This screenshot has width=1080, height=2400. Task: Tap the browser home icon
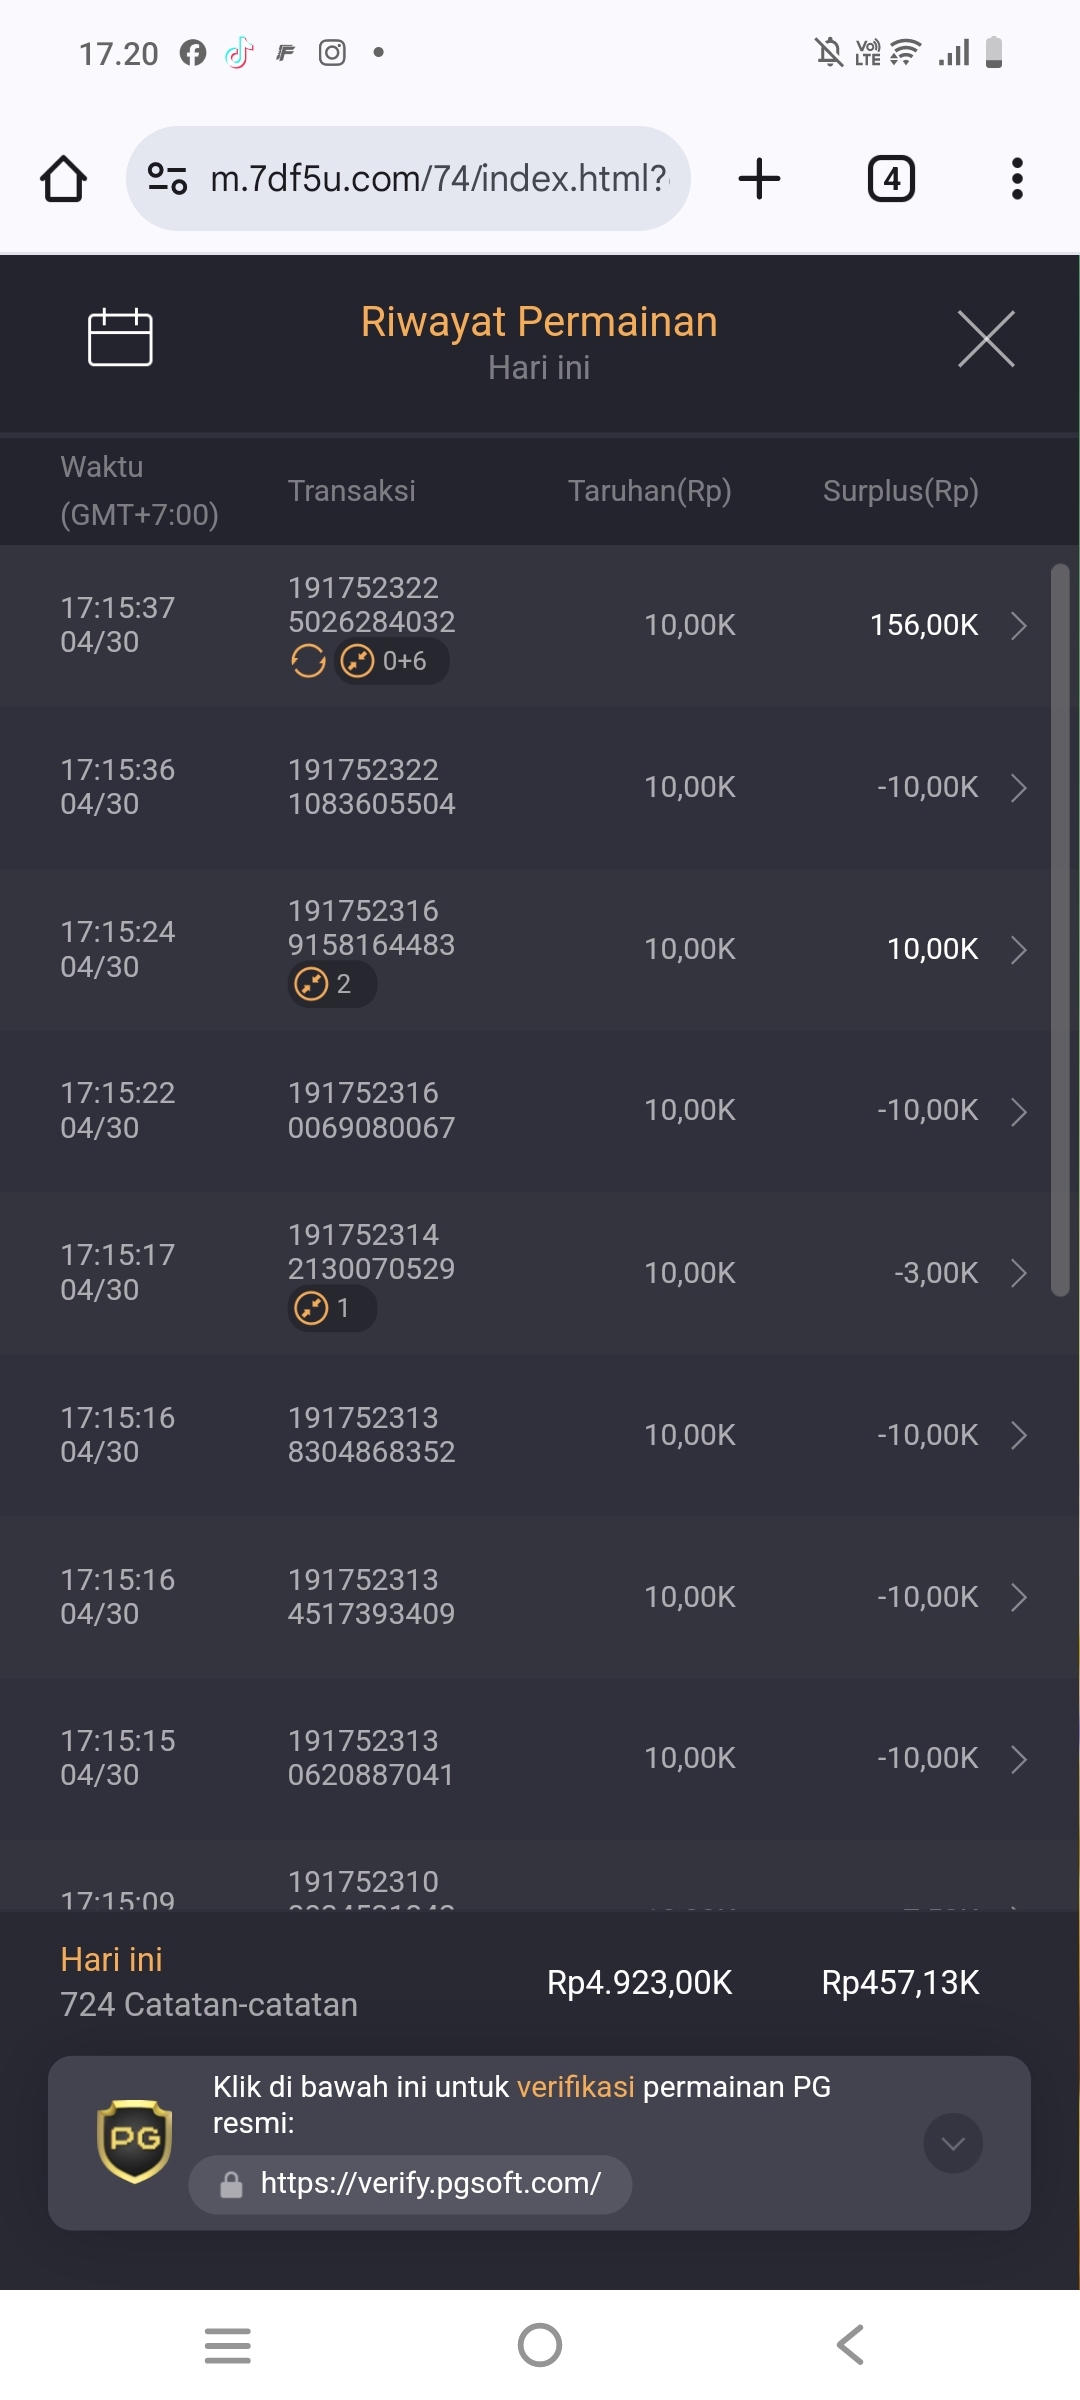tap(63, 179)
